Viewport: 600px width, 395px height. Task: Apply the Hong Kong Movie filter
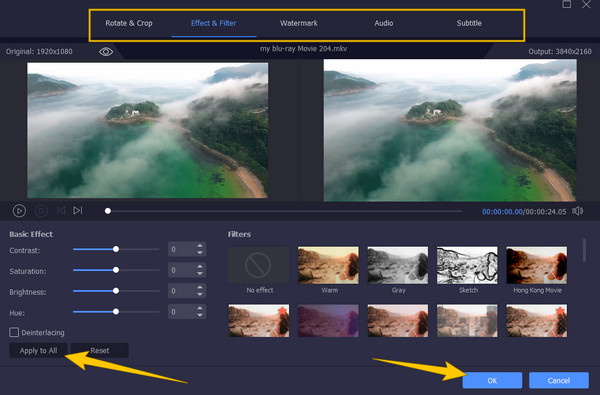point(537,265)
